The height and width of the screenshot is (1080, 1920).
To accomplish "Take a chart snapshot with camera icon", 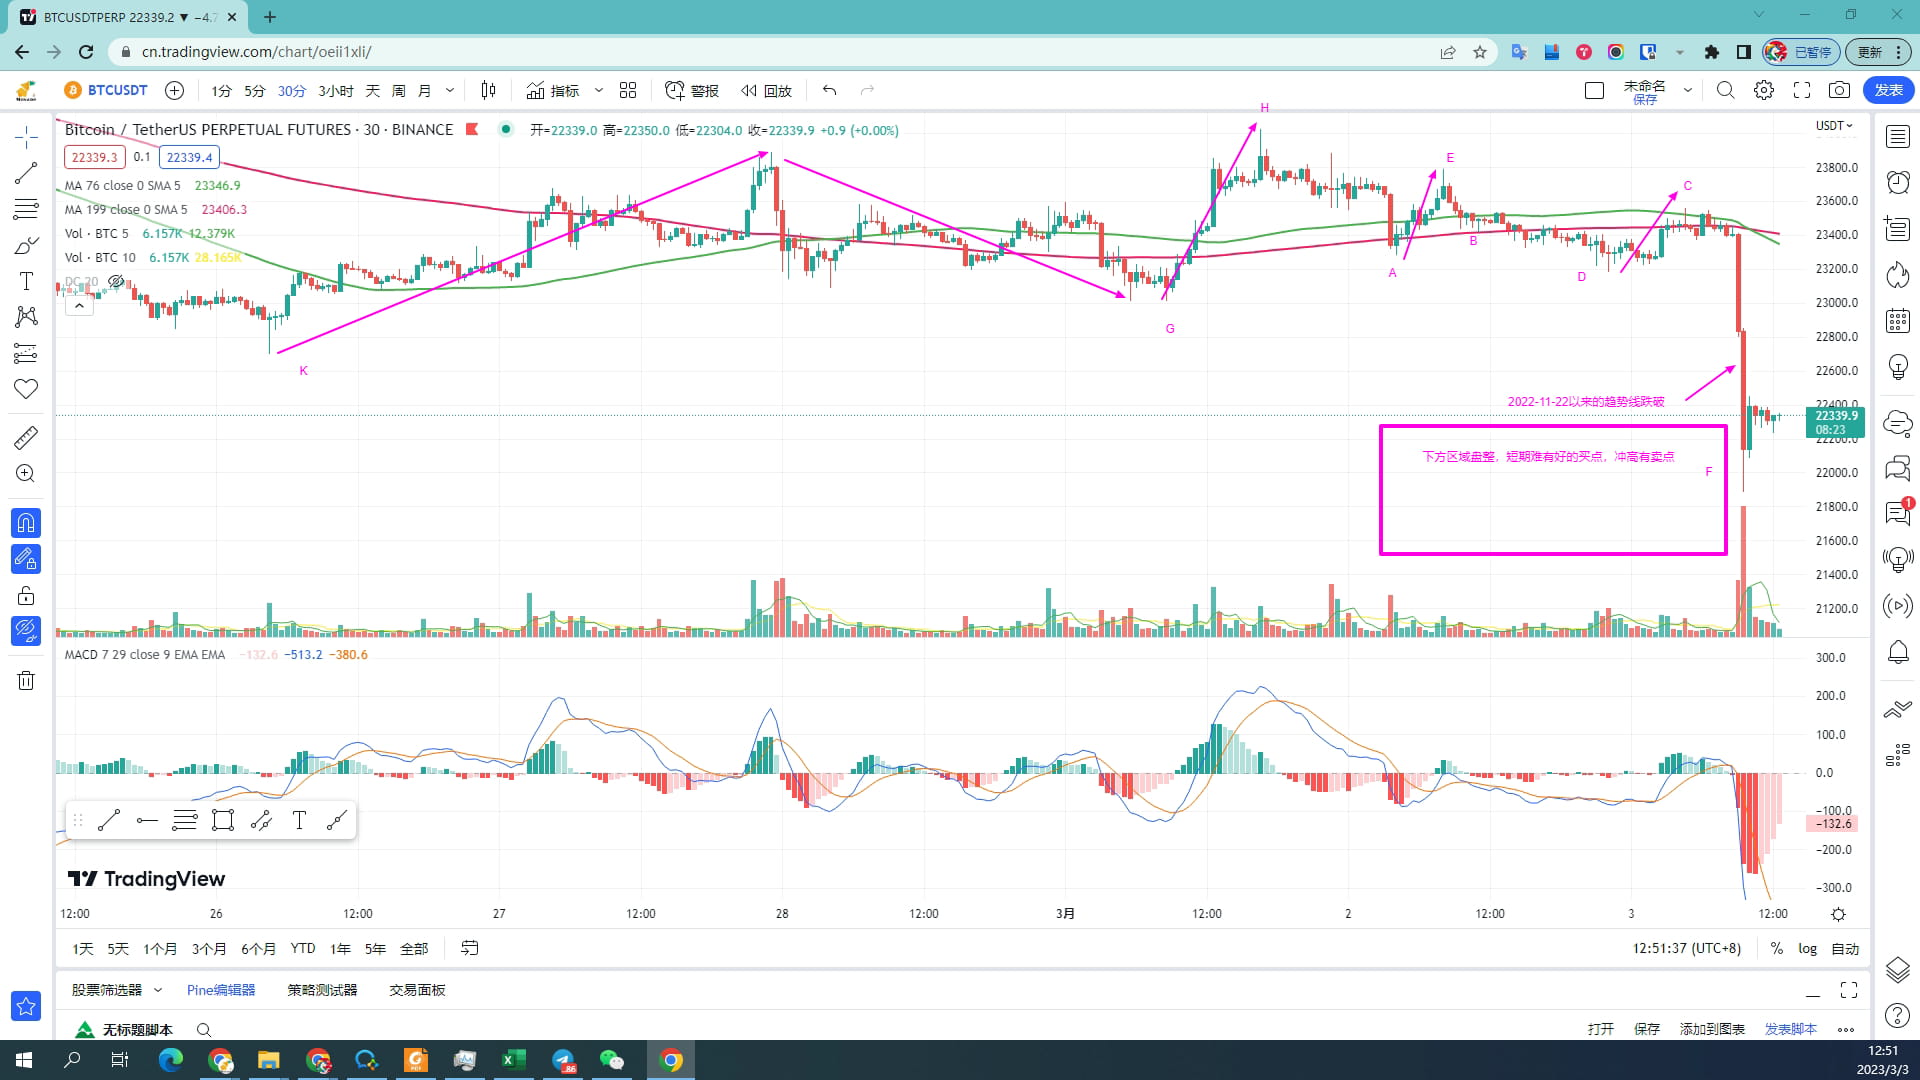I will click(1839, 90).
